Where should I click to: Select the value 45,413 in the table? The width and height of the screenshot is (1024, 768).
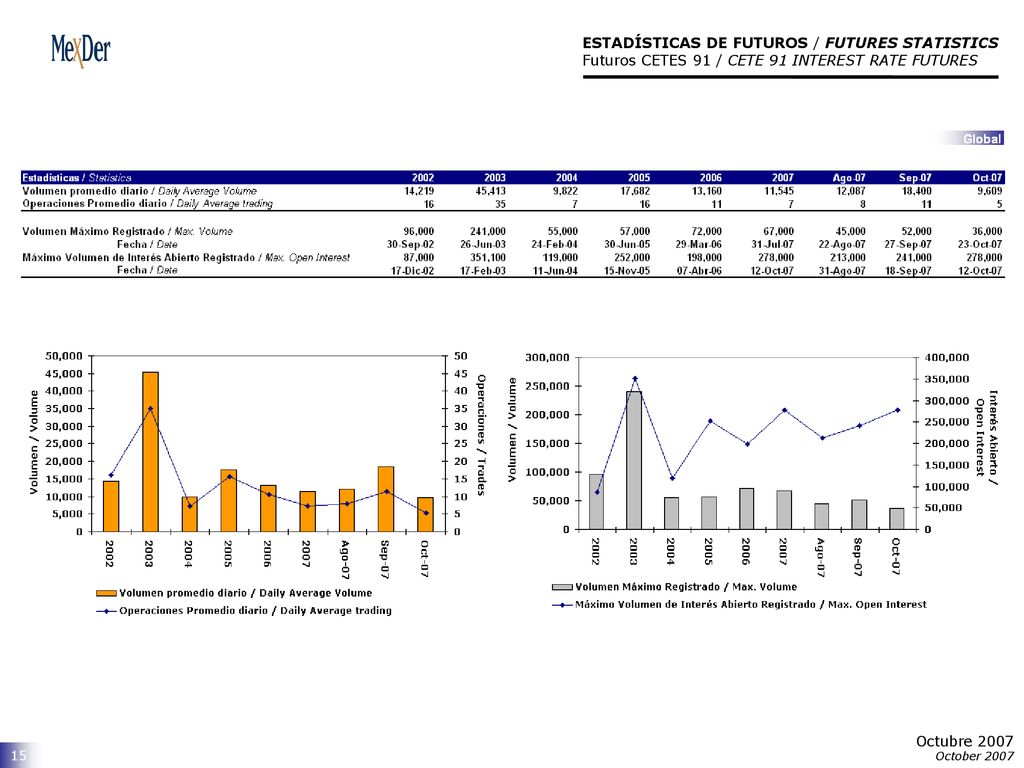coord(490,191)
